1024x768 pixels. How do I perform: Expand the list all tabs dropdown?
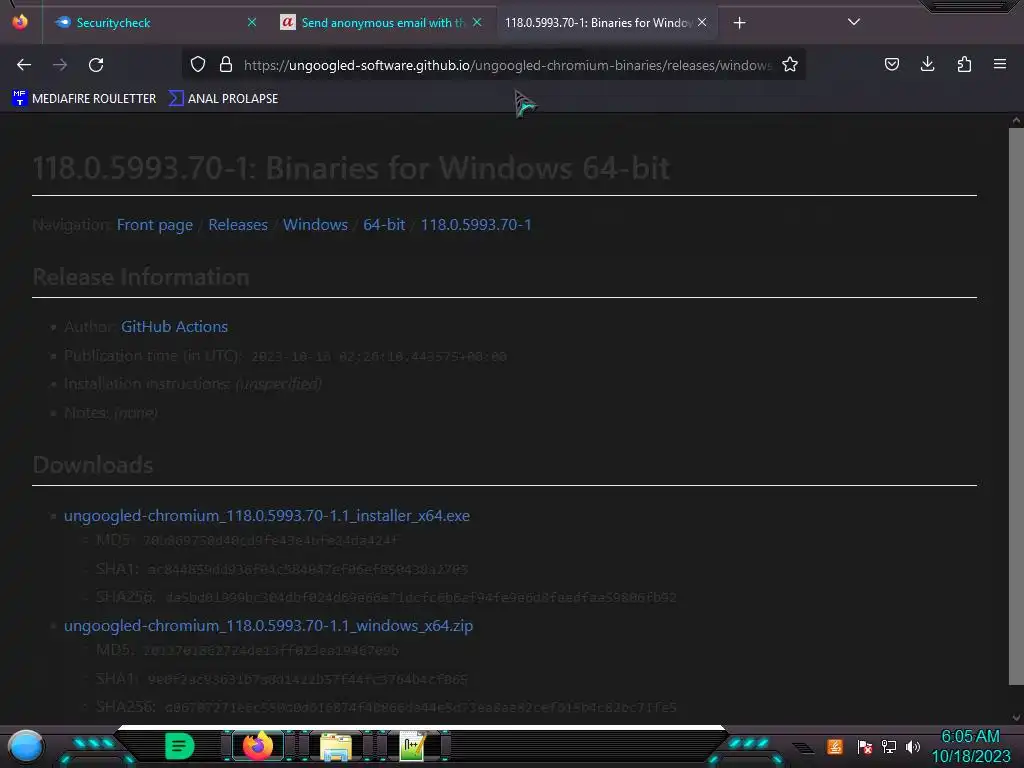coord(854,22)
